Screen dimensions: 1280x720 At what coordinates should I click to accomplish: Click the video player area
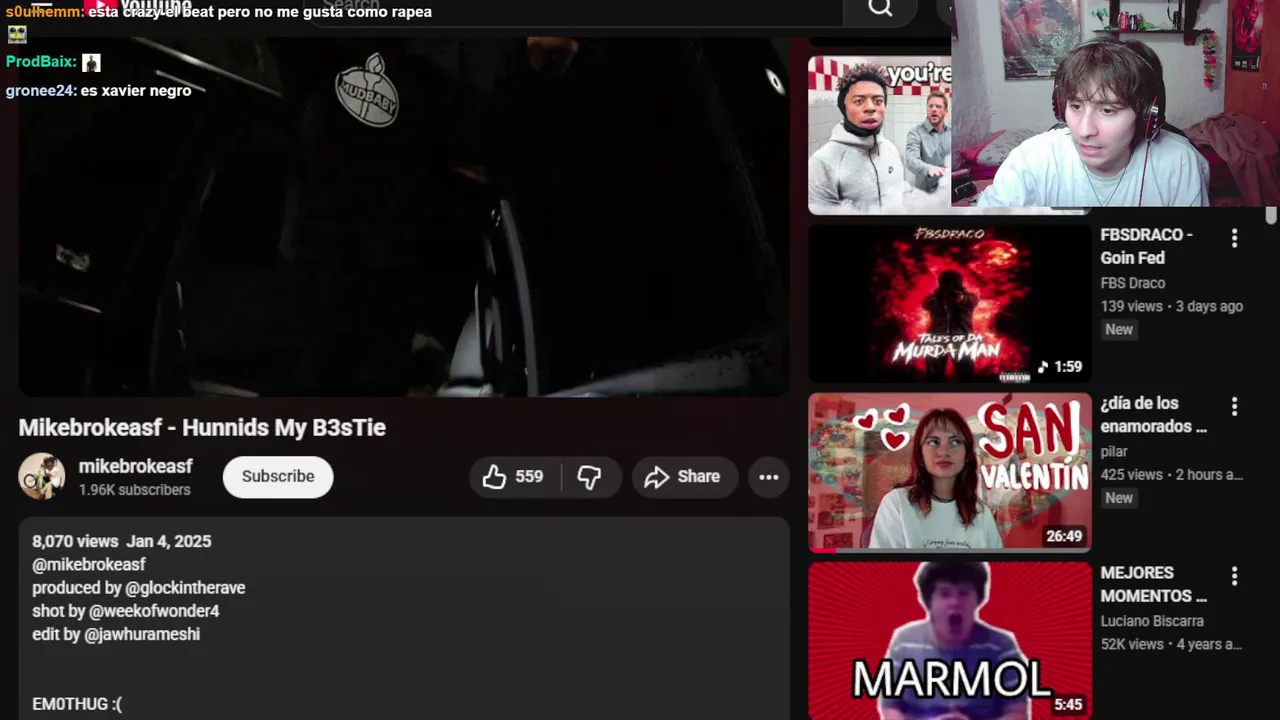click(404, 215)
